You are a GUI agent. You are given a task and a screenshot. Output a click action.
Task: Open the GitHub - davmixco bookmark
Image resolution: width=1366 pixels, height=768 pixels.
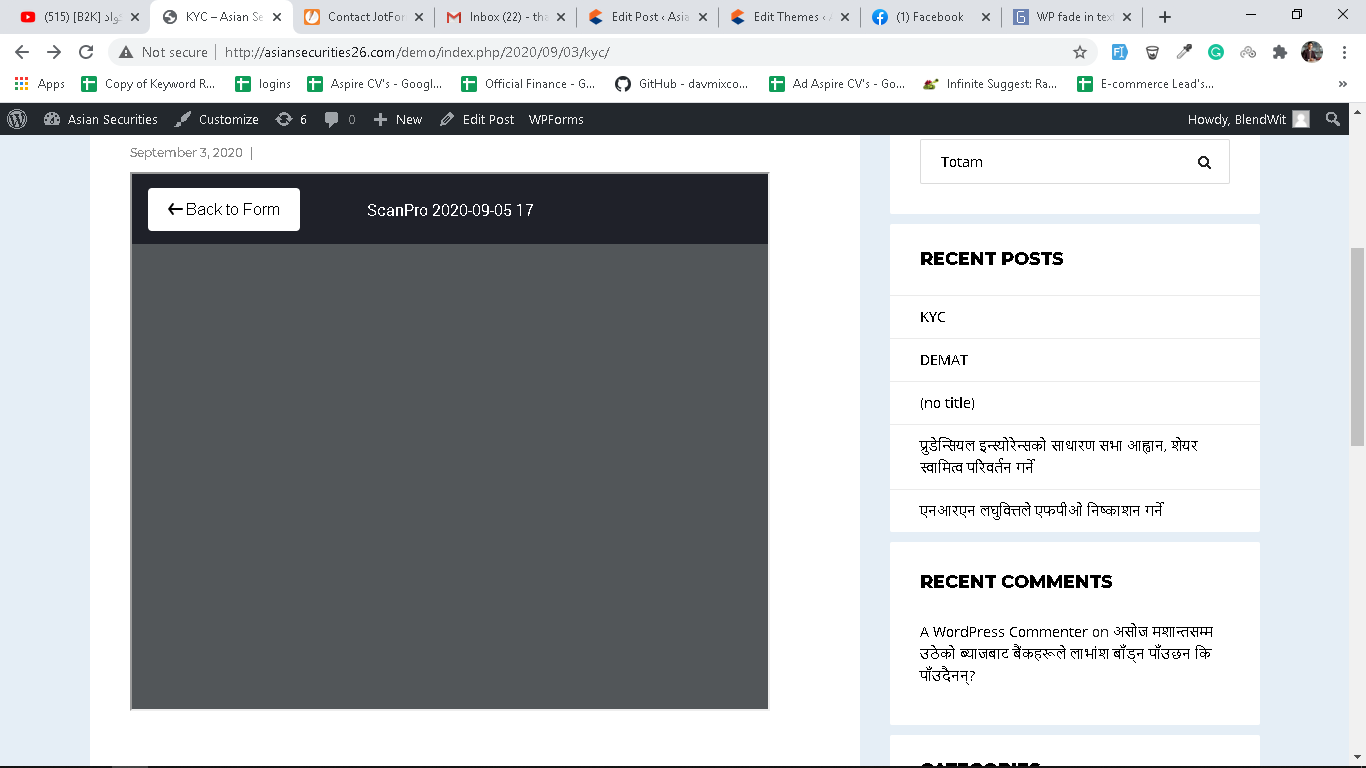point(682,84)
